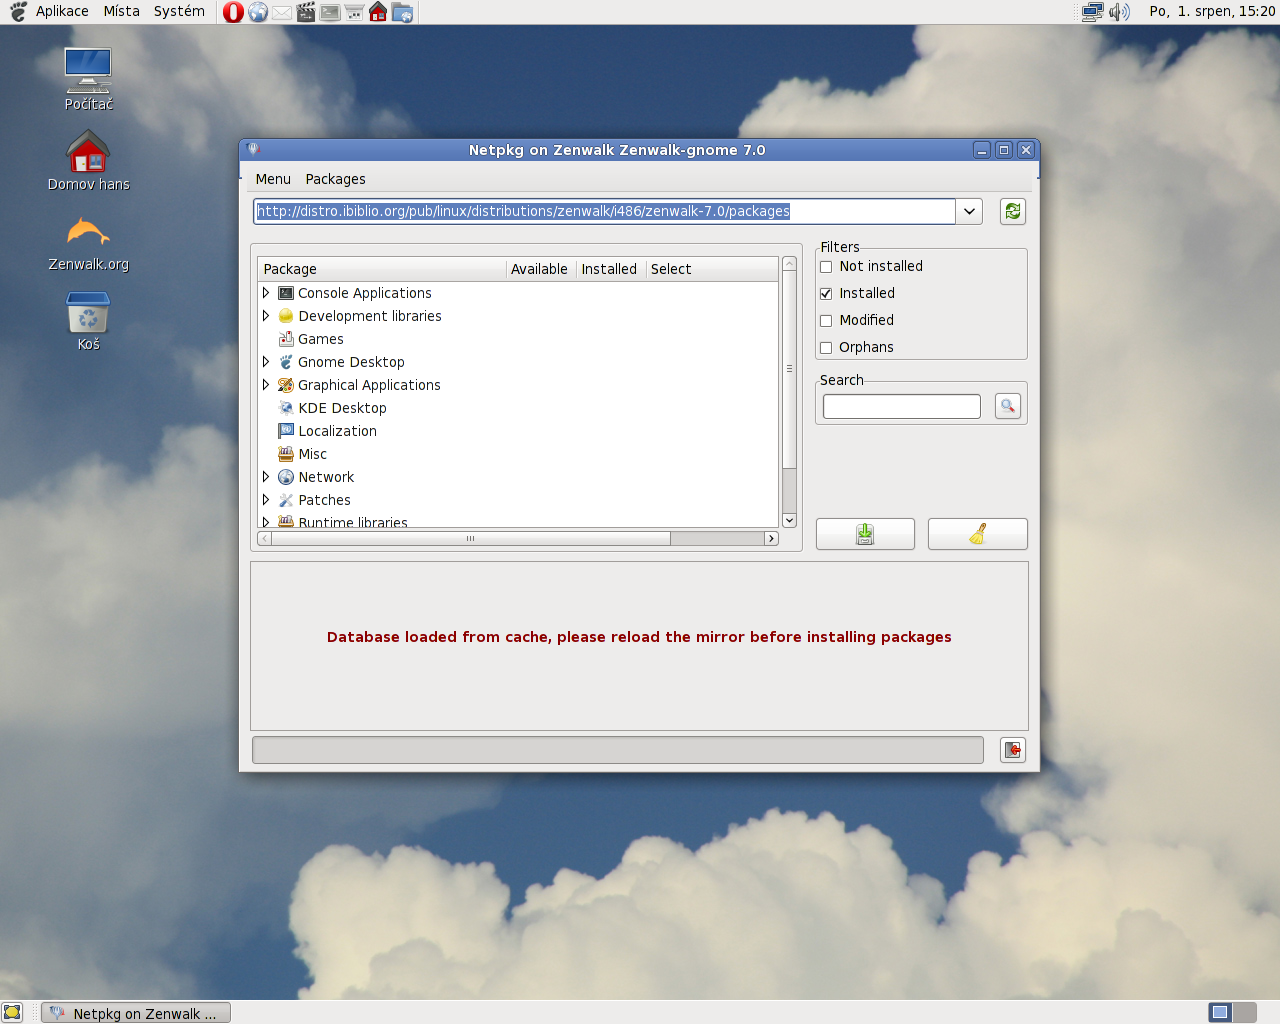
Task: Expand the Patches category
Action: 266,500
